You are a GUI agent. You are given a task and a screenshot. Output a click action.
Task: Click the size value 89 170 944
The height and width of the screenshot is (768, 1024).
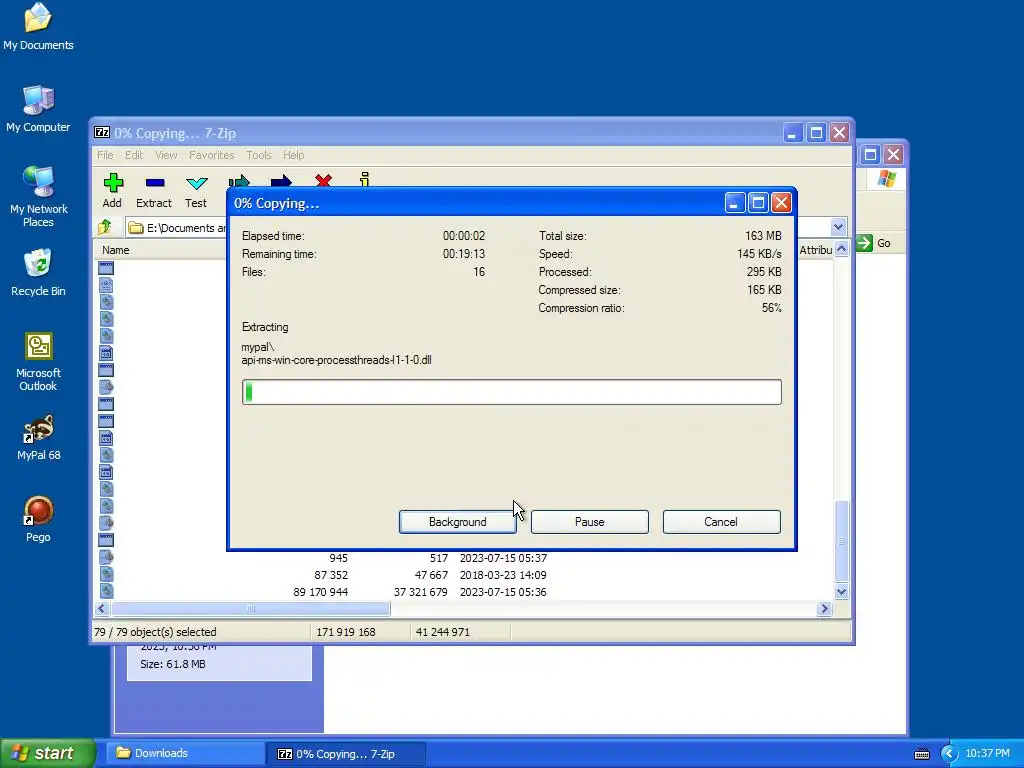point(321,592)
